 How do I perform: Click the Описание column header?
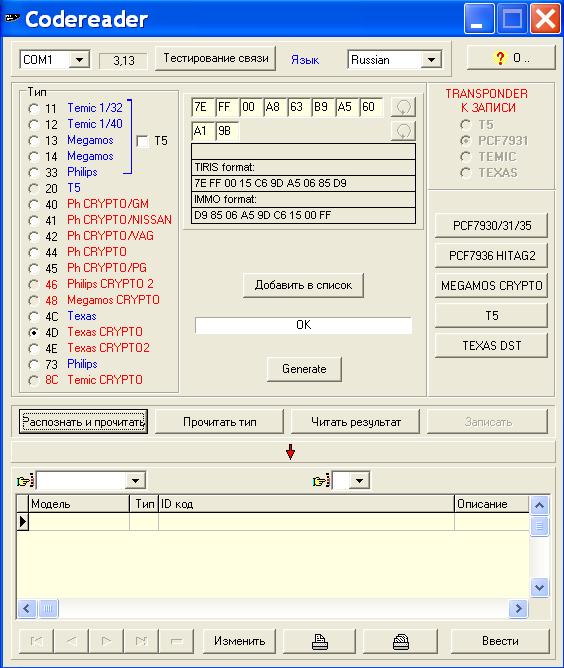pos(492,504)
